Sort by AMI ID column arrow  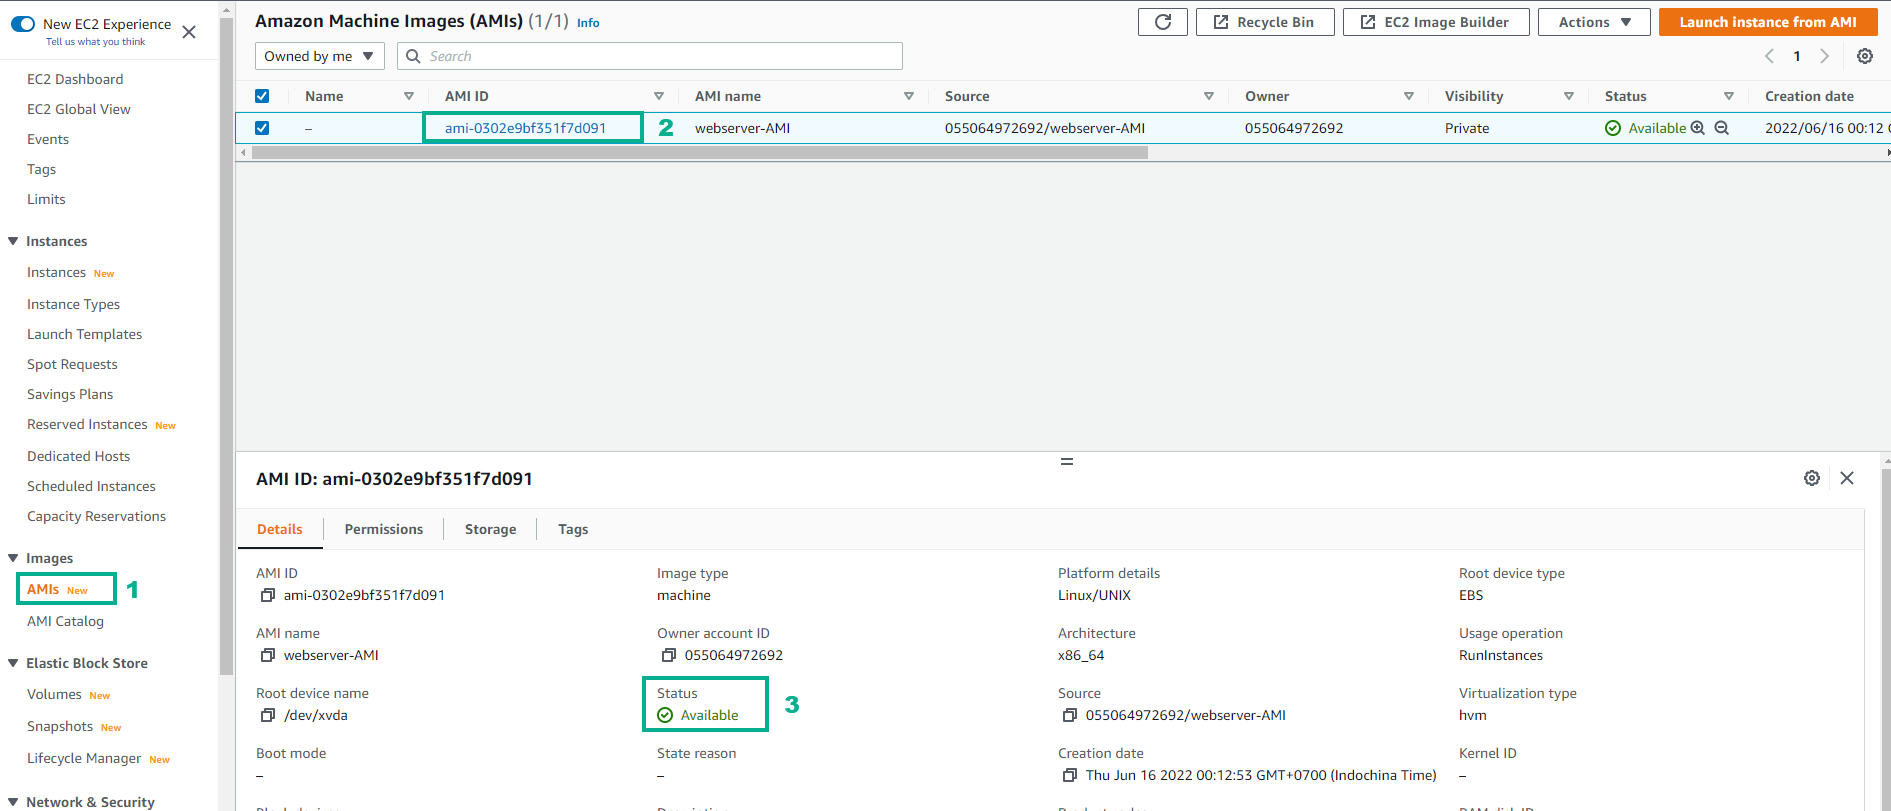click(x=658, y=96)
